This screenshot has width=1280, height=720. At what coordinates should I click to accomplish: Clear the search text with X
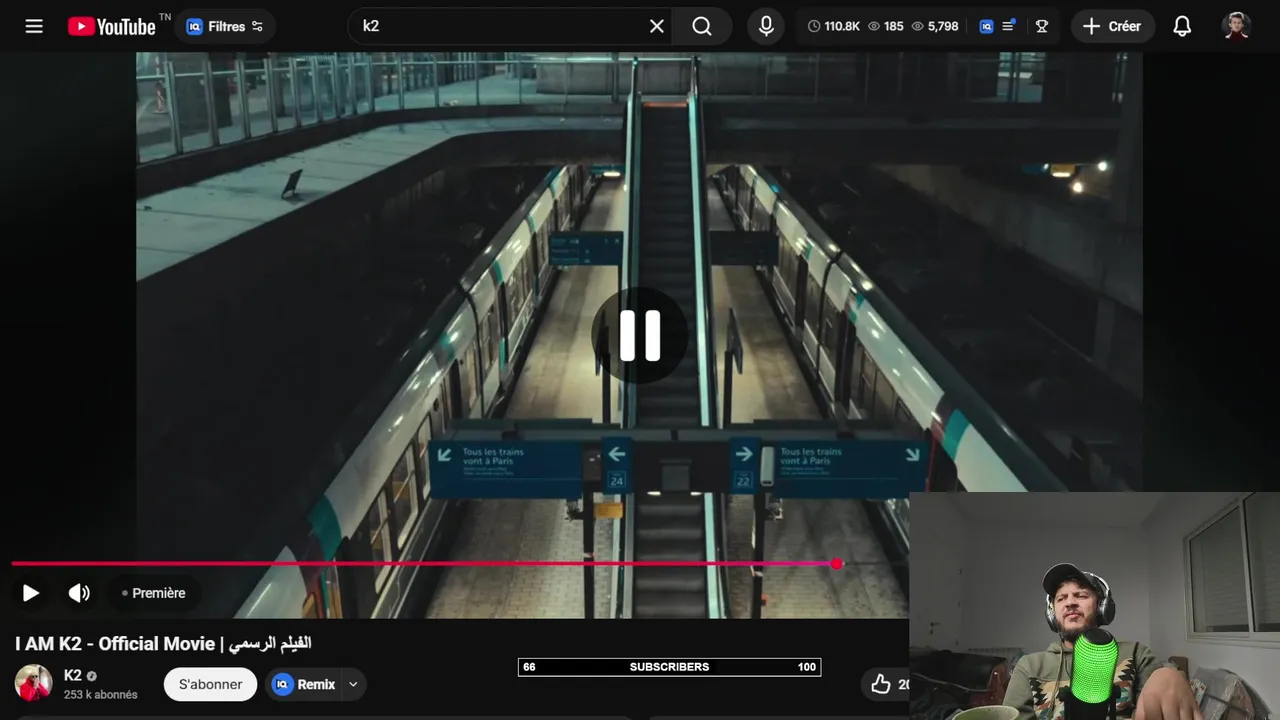click(657, 26)
